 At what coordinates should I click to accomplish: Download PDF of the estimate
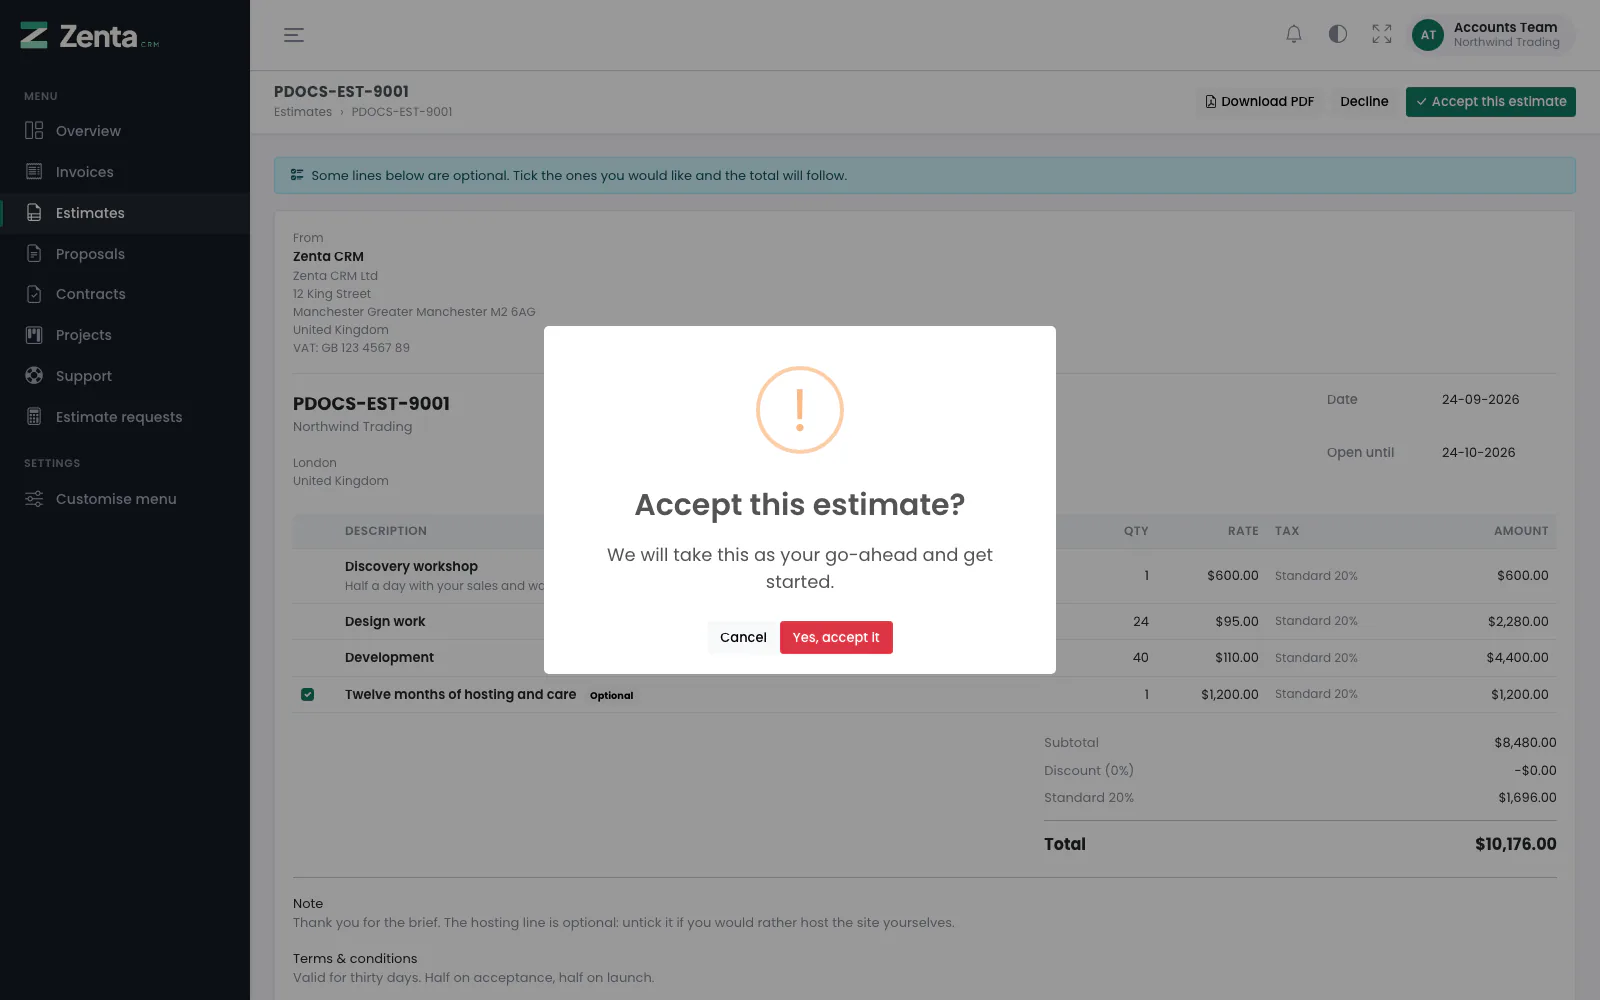1259,102
